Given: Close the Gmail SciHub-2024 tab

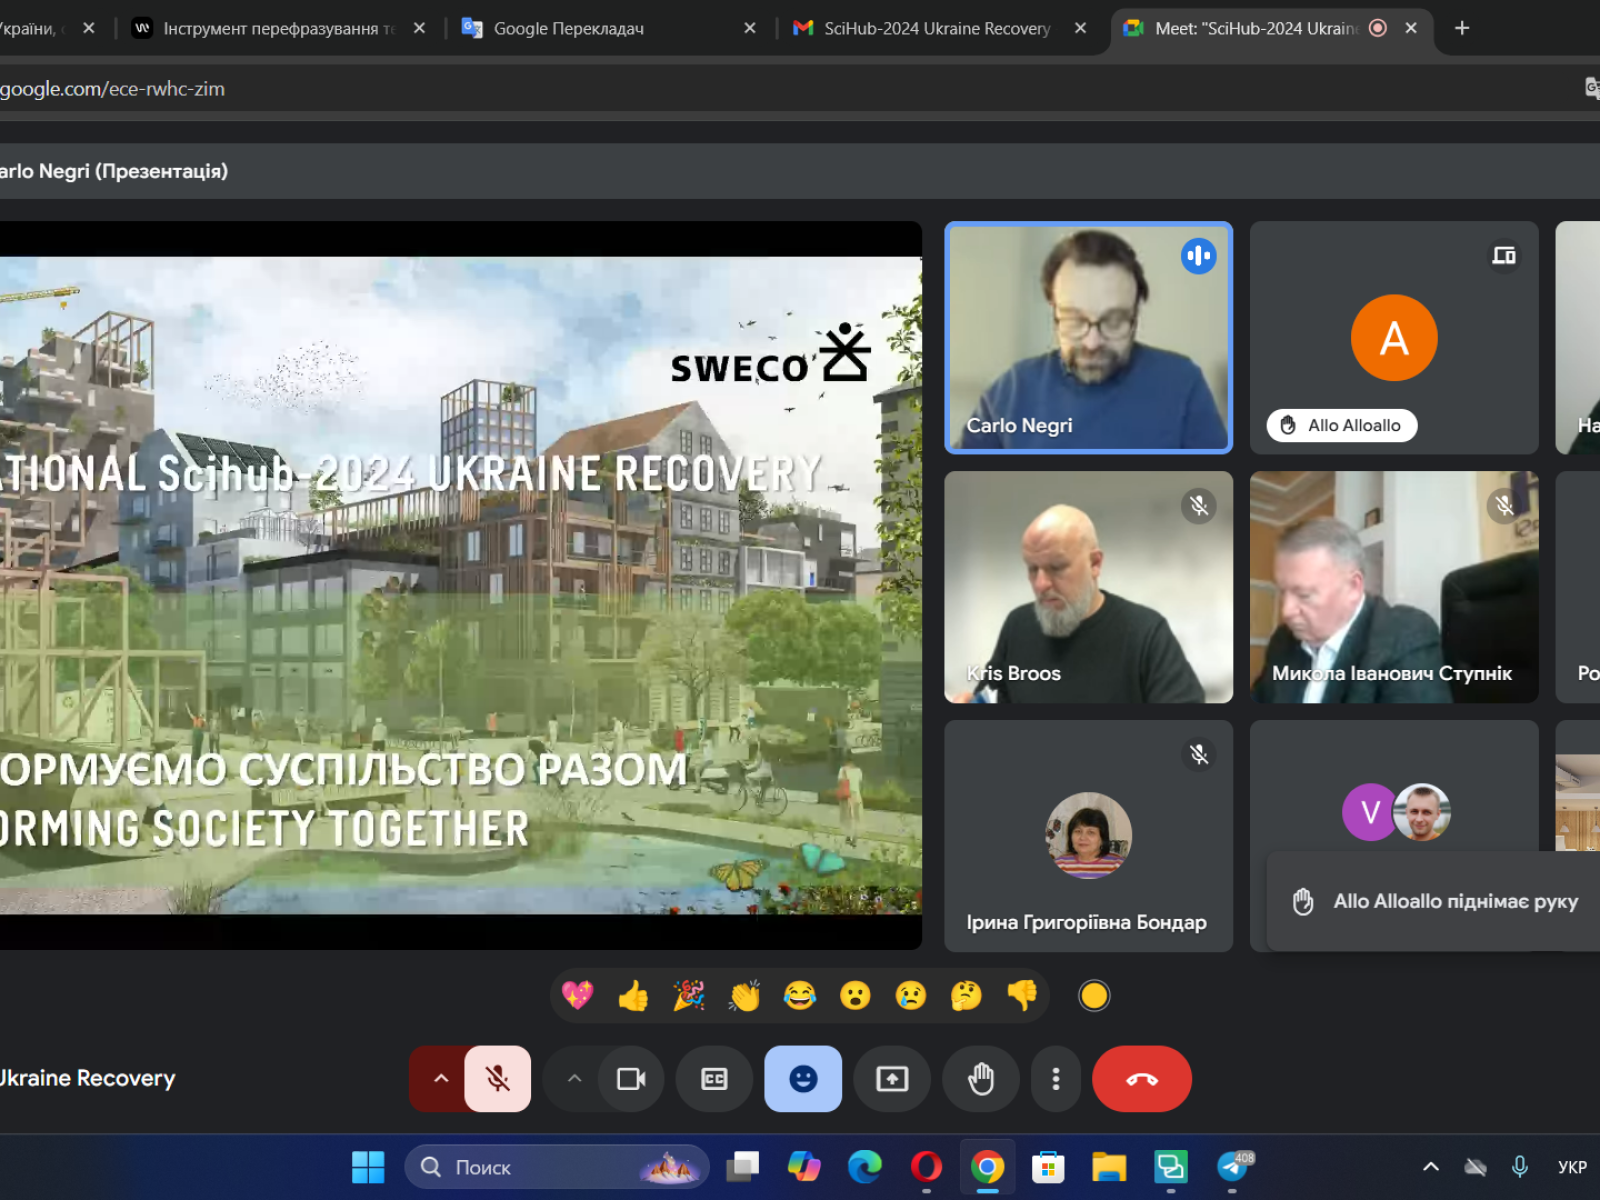Looking at the screenshot, I should (1080, 28).
